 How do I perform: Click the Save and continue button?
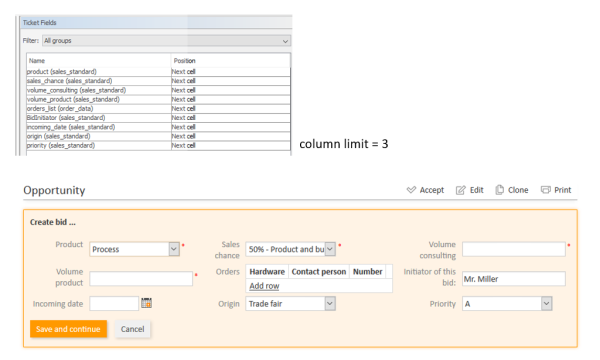coord(68,329)
